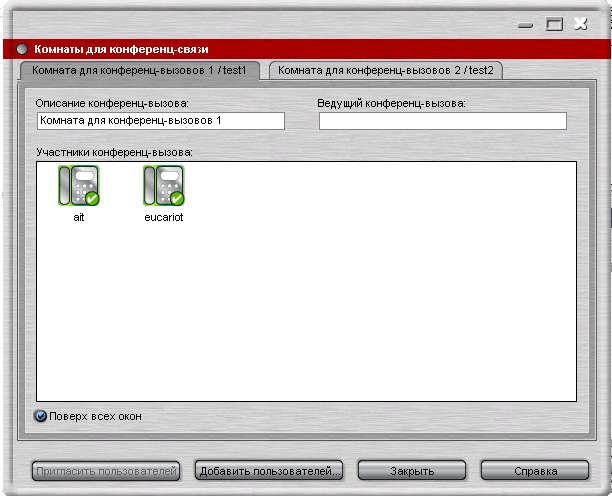
Task: Maximize the conference rooms window
Action: click(554, 24)
